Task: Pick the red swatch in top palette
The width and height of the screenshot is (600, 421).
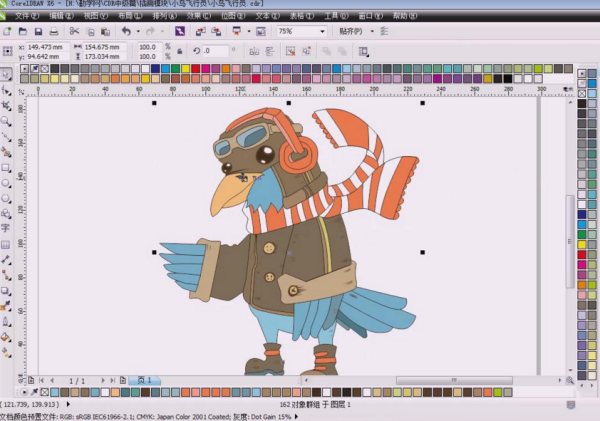Action: [x=196, y=69]
